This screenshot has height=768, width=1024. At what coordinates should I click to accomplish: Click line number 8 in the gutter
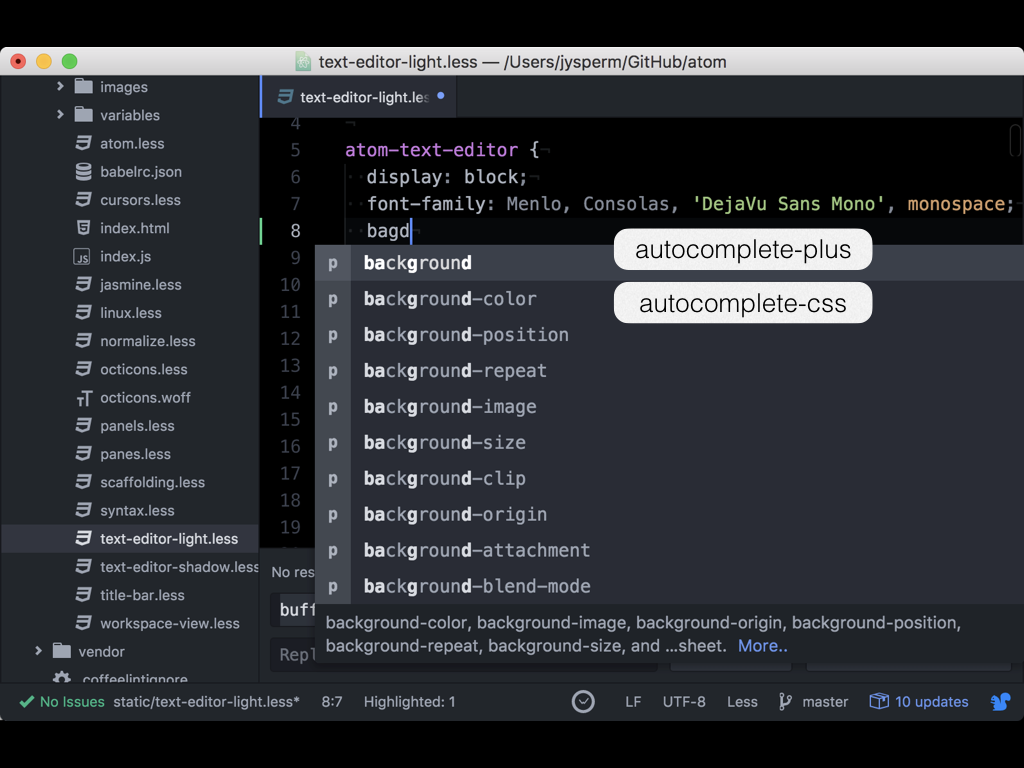(295, 231)
